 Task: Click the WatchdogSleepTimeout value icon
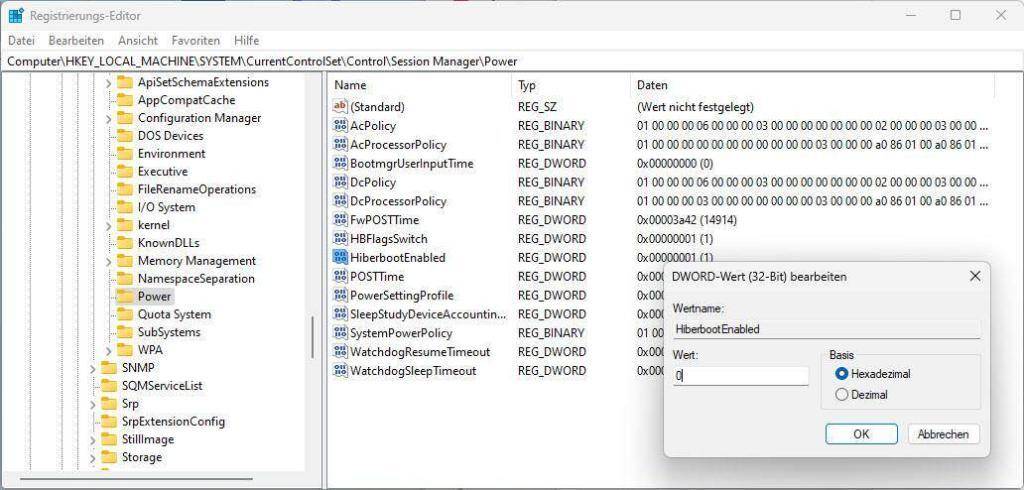340,370
